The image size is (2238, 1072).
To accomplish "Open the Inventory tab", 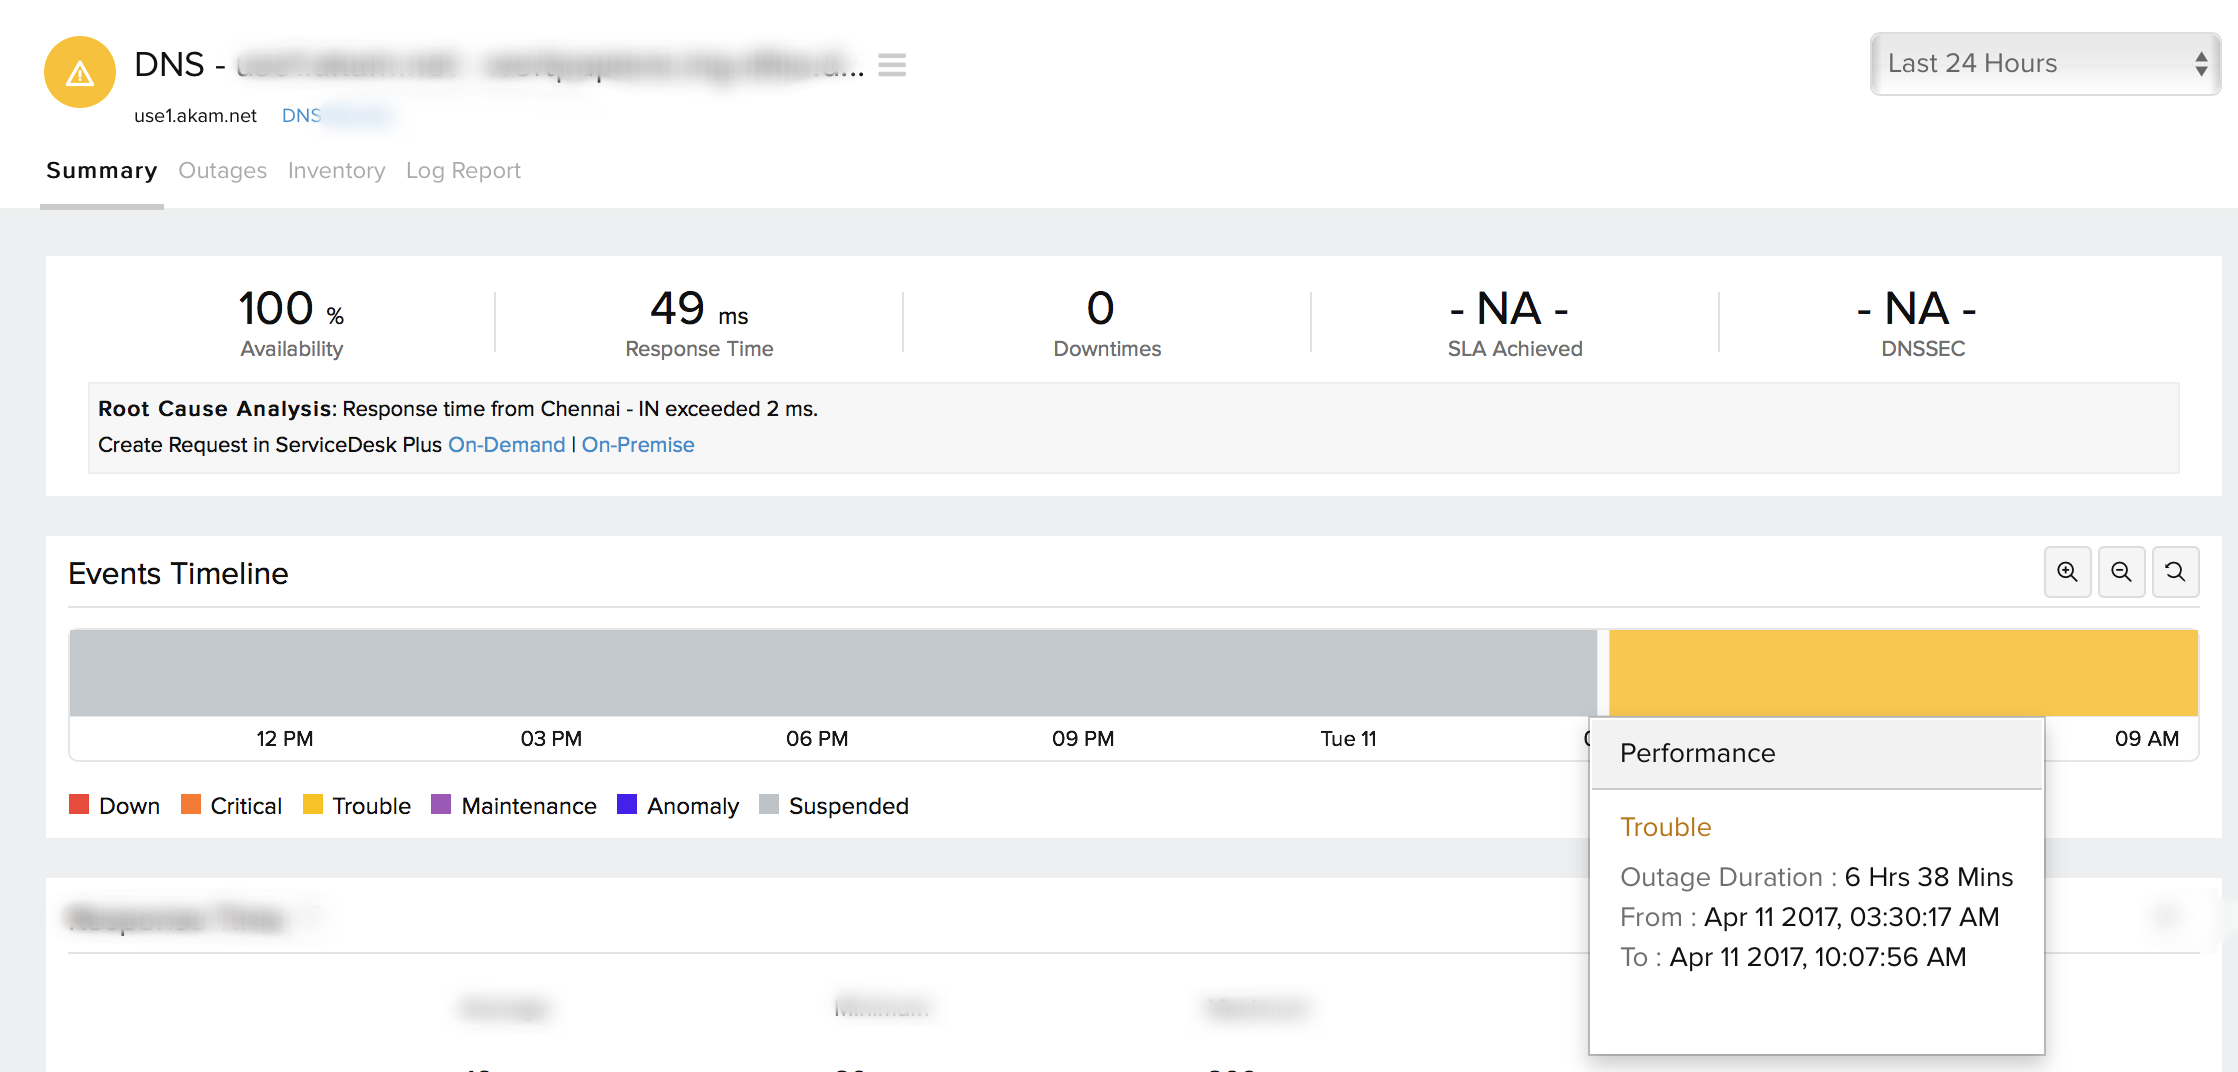I will 336,171.
